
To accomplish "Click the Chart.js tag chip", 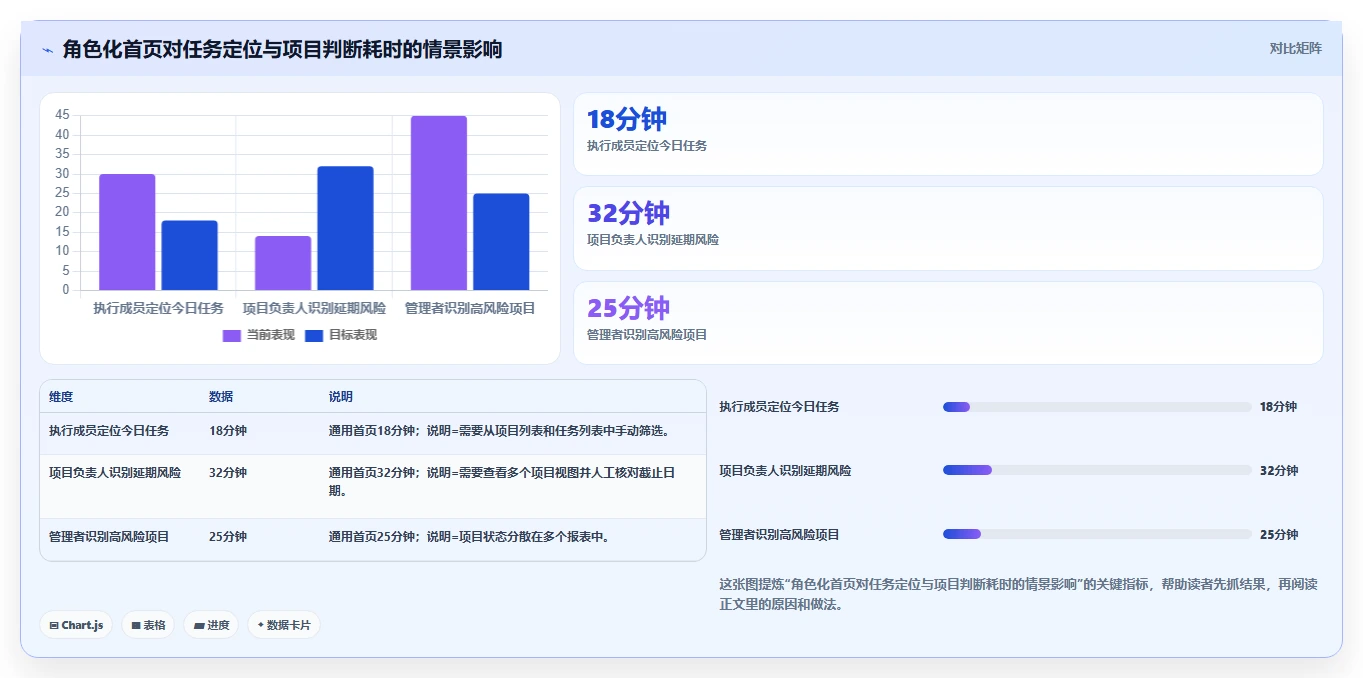I will (x=76, y=625).
